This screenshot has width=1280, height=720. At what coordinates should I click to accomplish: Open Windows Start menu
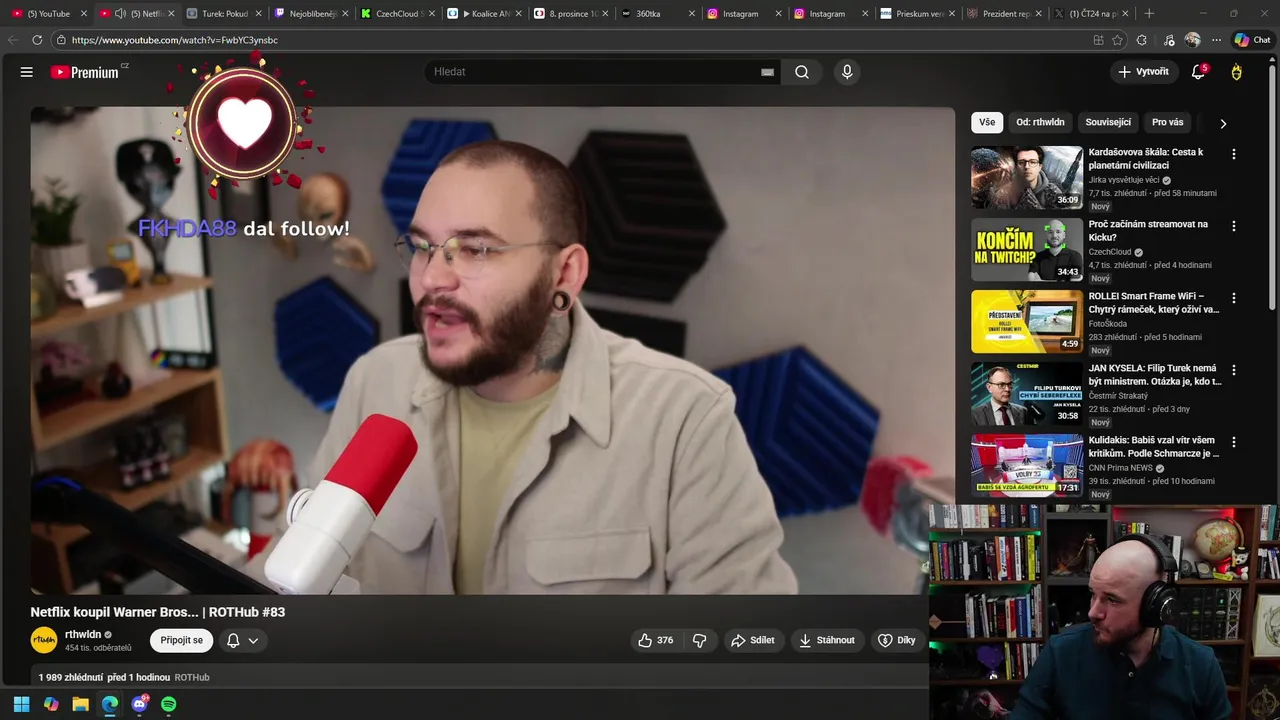(x=21, y=704)
